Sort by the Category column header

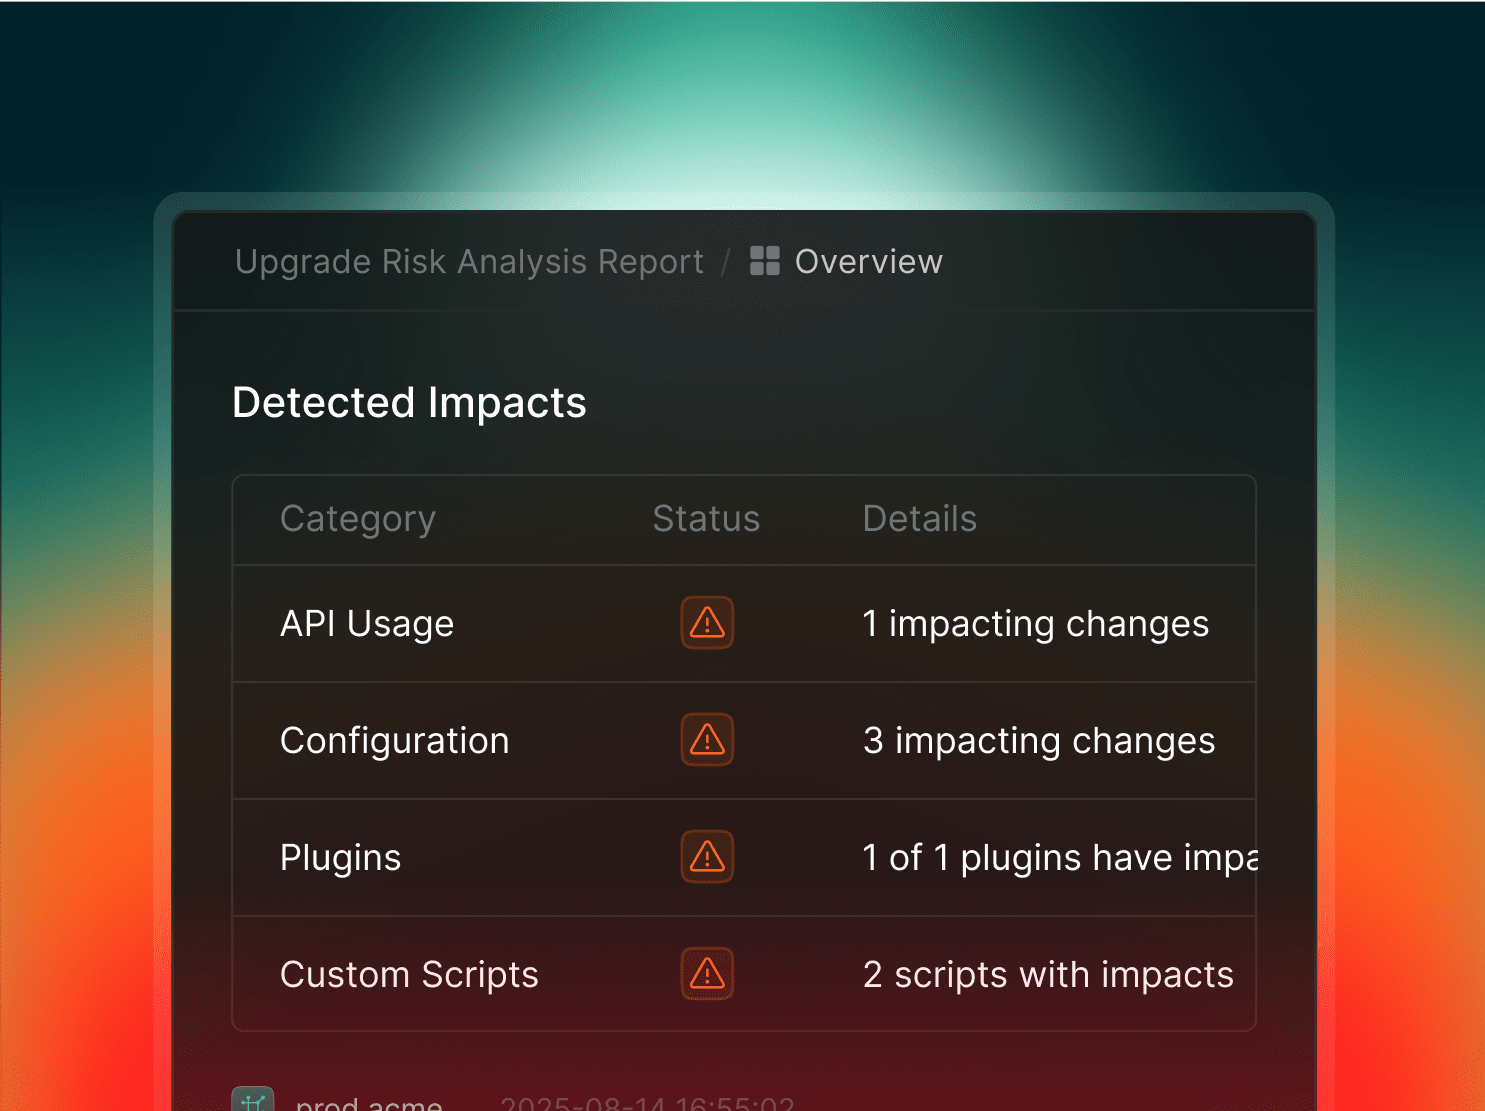[x=358, y=519]
